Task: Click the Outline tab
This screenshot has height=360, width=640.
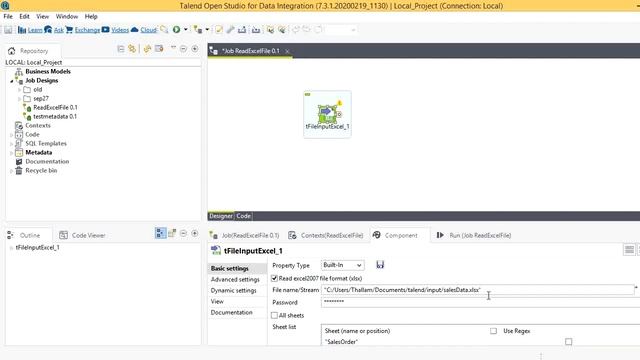Action: tap(29, 235)
